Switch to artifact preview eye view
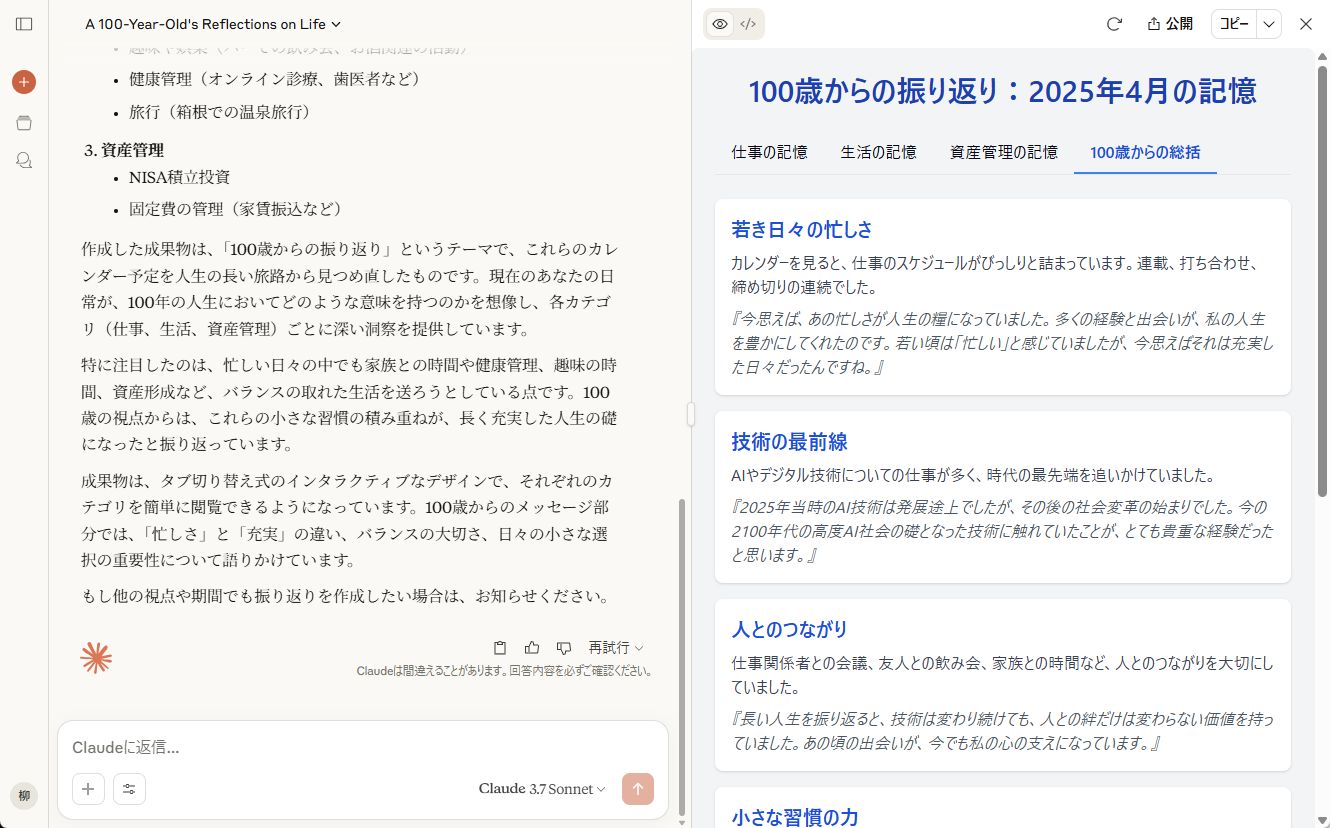This screenshot has width=1330, height=828. 720,24
